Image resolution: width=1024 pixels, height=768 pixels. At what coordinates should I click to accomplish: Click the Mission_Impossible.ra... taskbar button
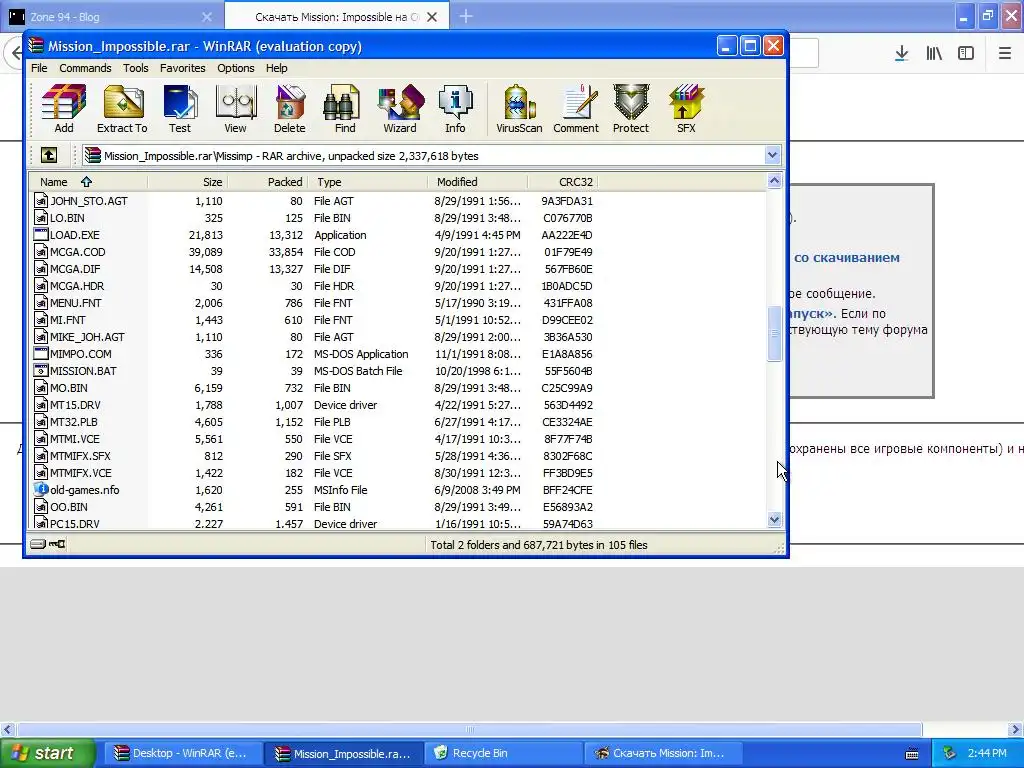pos(344,754)
